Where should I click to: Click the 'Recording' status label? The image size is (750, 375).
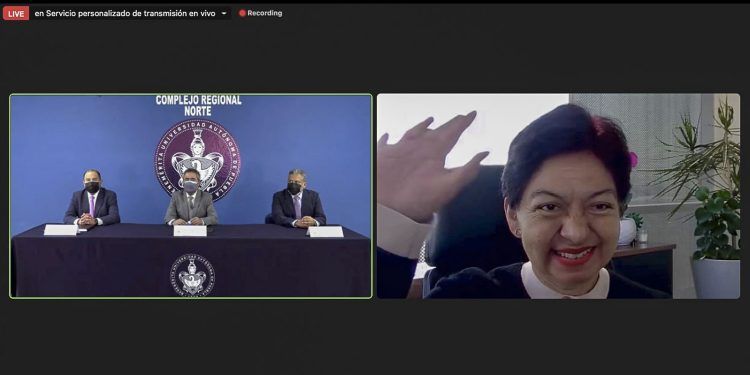pos(265,13)
